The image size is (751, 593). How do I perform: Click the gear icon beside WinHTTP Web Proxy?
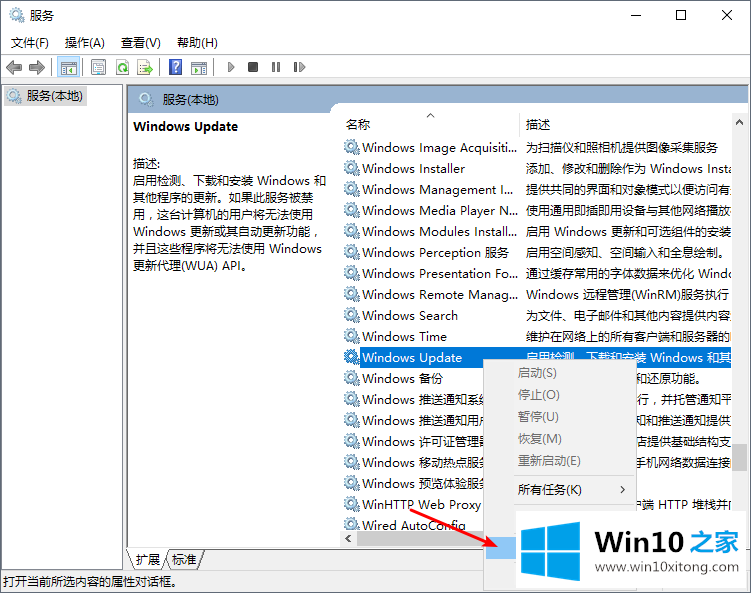pos(352,504)
